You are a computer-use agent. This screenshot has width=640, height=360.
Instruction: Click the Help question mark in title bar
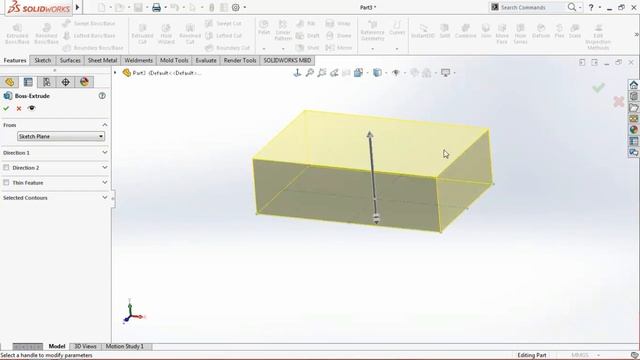pyautogui.click(x=591, y=7)
